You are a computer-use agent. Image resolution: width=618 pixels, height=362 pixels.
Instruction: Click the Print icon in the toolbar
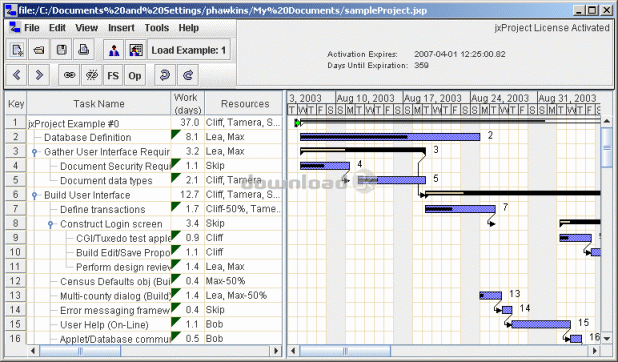click(x=84, y=50)
